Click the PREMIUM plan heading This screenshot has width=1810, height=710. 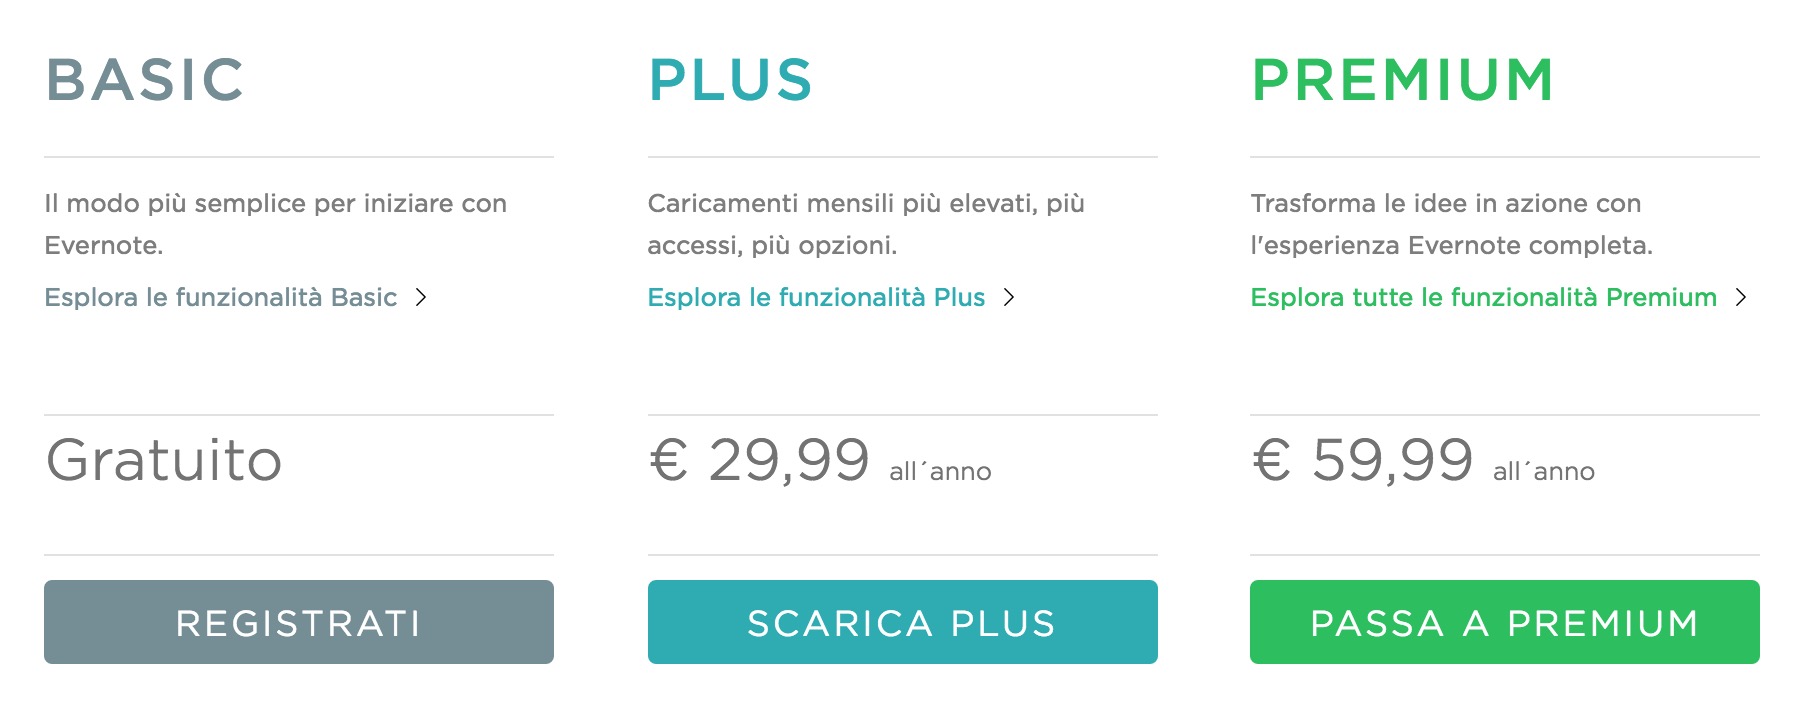(1403, 80)
